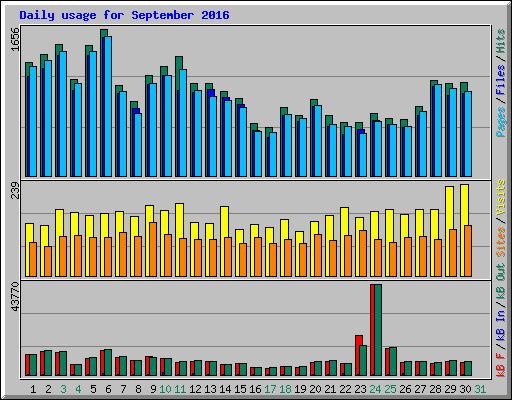Viewport: 512px width, 400px height.
Task: Select day label "30" on the x-axis
Action: (x=465, y=389)
